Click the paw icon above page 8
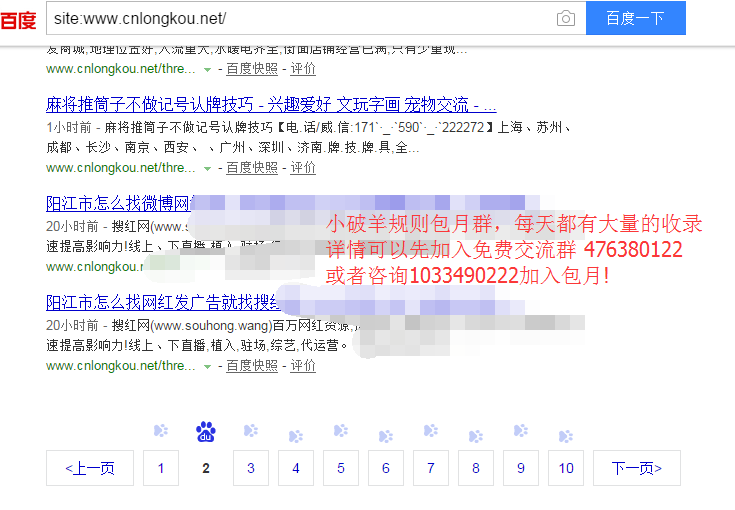The width and height of the screenshot is (735, 510). tap(476, 436)
